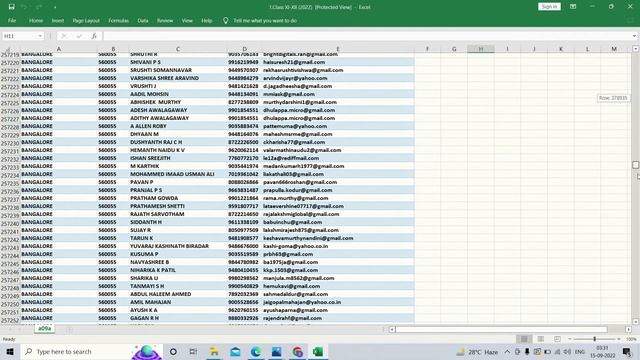Click horizontal scrollbar right arrow
Viewport: 640px width, 360px height.
628,329
